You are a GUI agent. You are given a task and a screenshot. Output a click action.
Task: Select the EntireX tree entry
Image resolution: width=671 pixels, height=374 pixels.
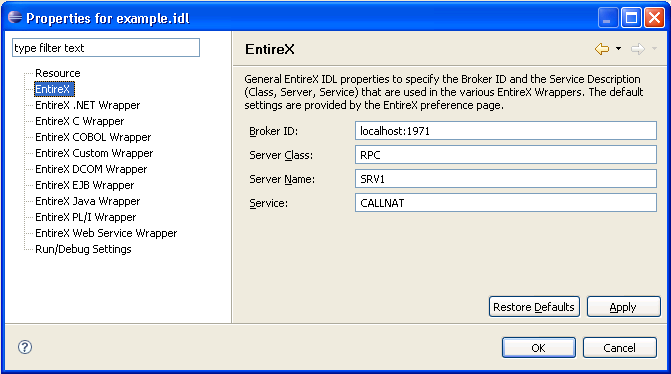tap(54, 89)
